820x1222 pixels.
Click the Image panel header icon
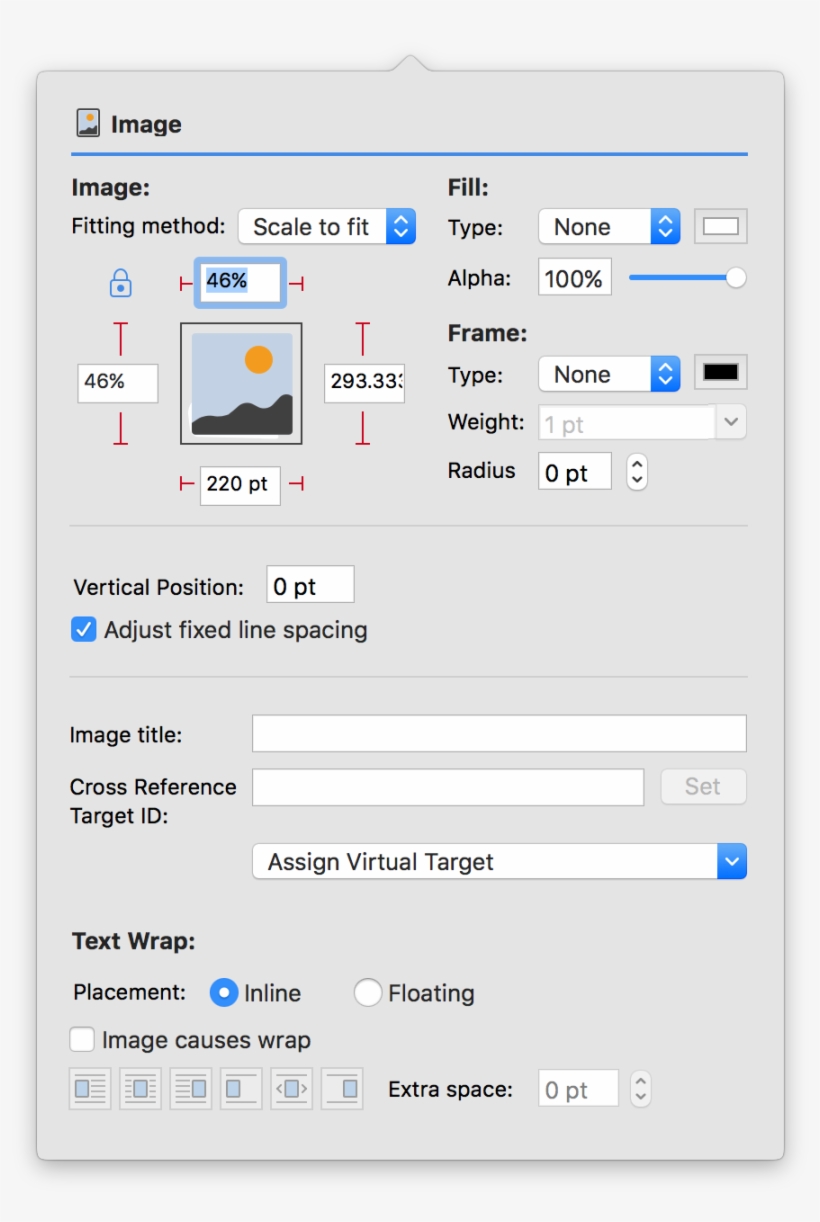pos(88,123)
